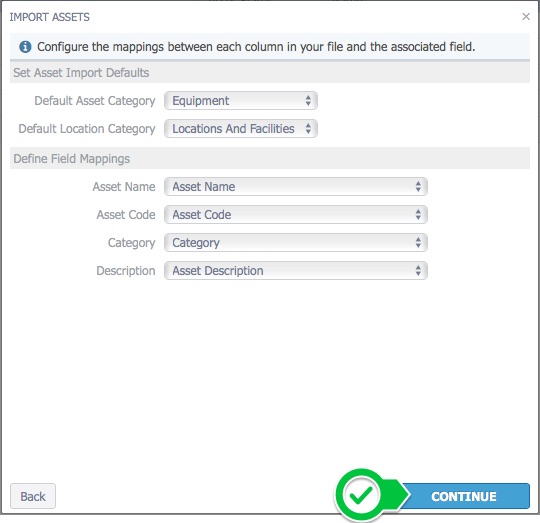
Task: Open the Description mapping dropdown
Action: pyautogui.click(x=296, y=270)
